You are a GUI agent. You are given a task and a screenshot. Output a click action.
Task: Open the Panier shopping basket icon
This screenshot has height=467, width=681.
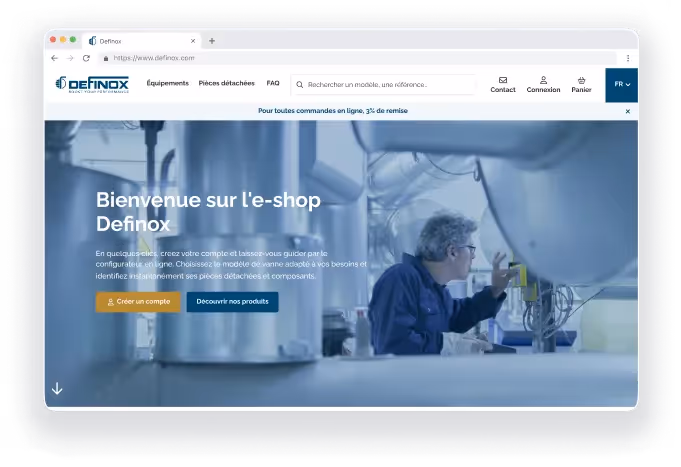coord(582,80)
